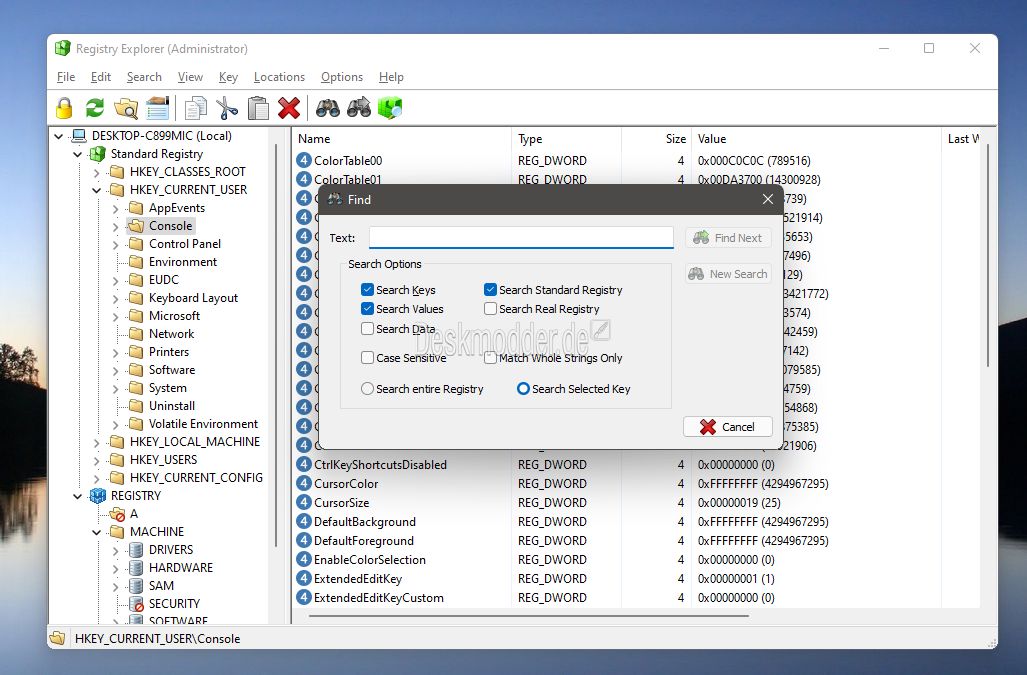Click the Copy documents toolbar icon

point(195,108)
